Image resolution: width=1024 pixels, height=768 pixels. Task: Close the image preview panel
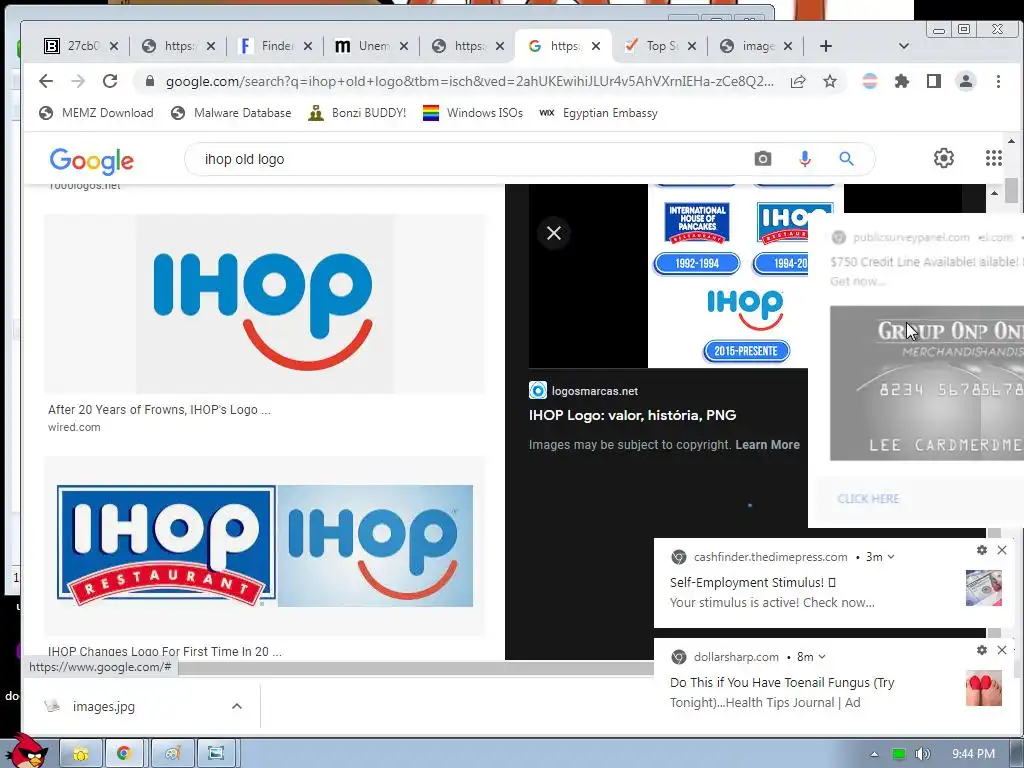click(554, 233)
